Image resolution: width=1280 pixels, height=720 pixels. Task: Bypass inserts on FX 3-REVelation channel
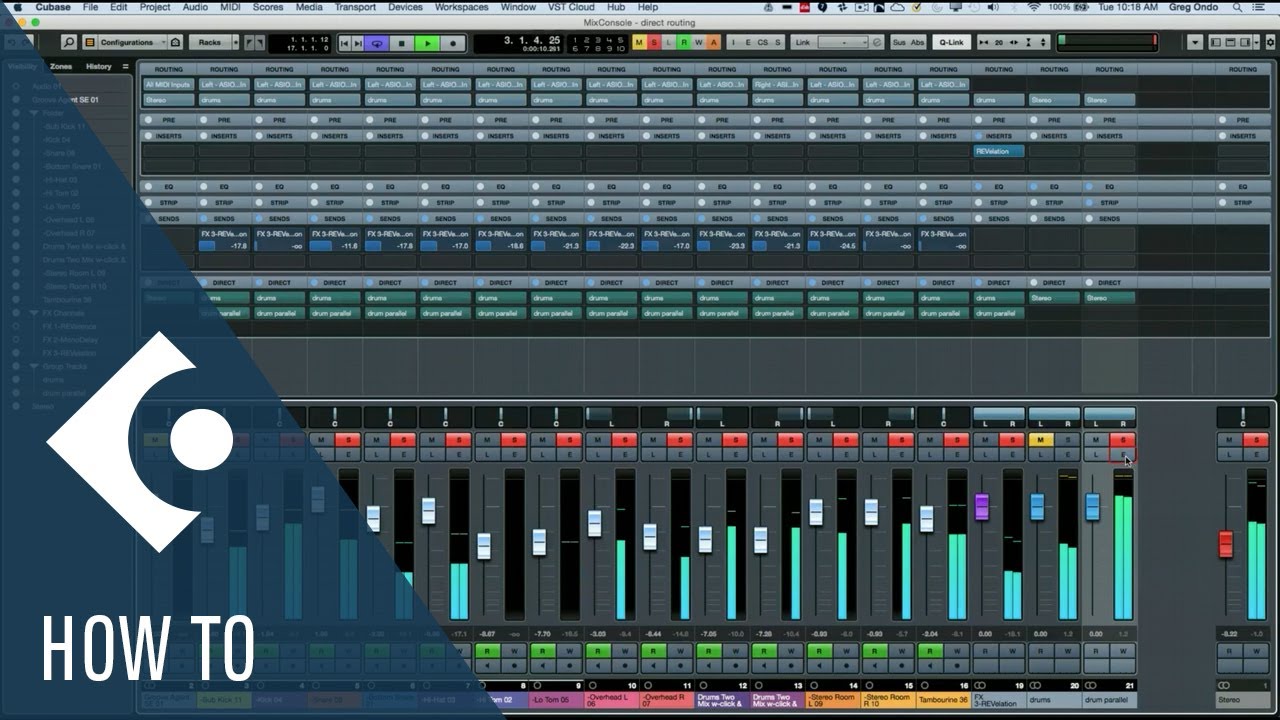pyautogui.click(x=980, y=135)
